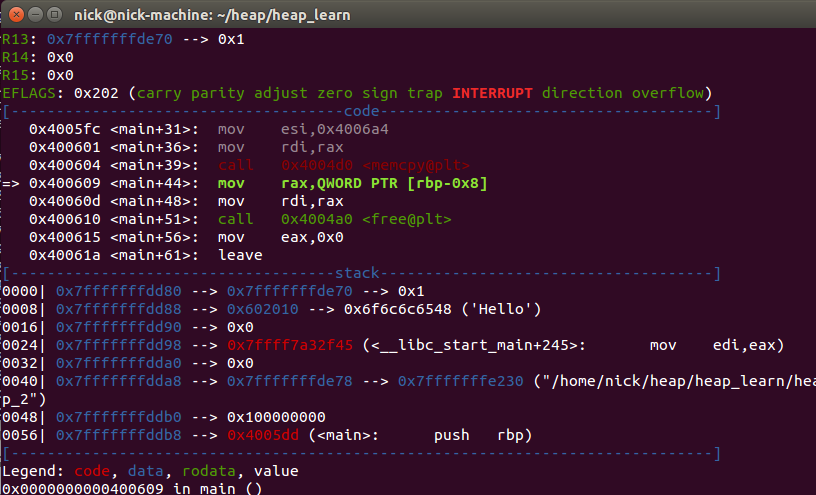
Task: Click the 'overflow' flag text
Action: (x=668, y=93)
